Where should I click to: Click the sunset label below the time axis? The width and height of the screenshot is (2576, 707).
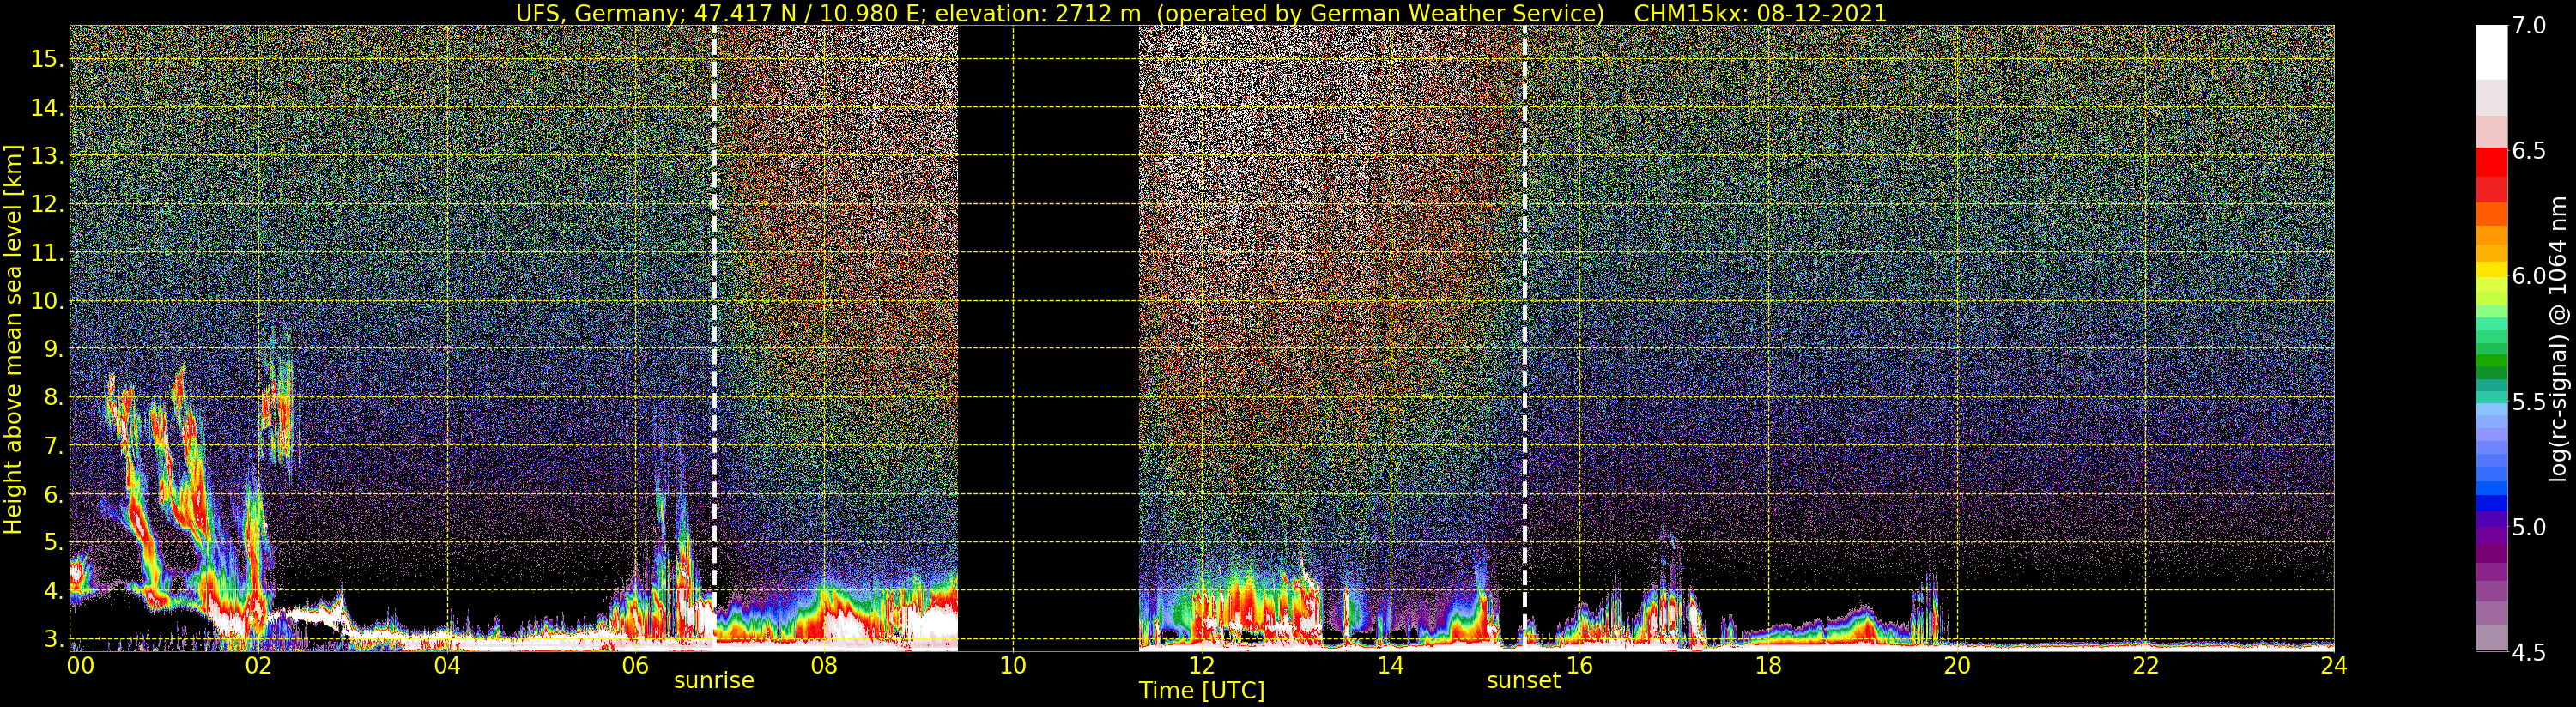click(1523, 681)
